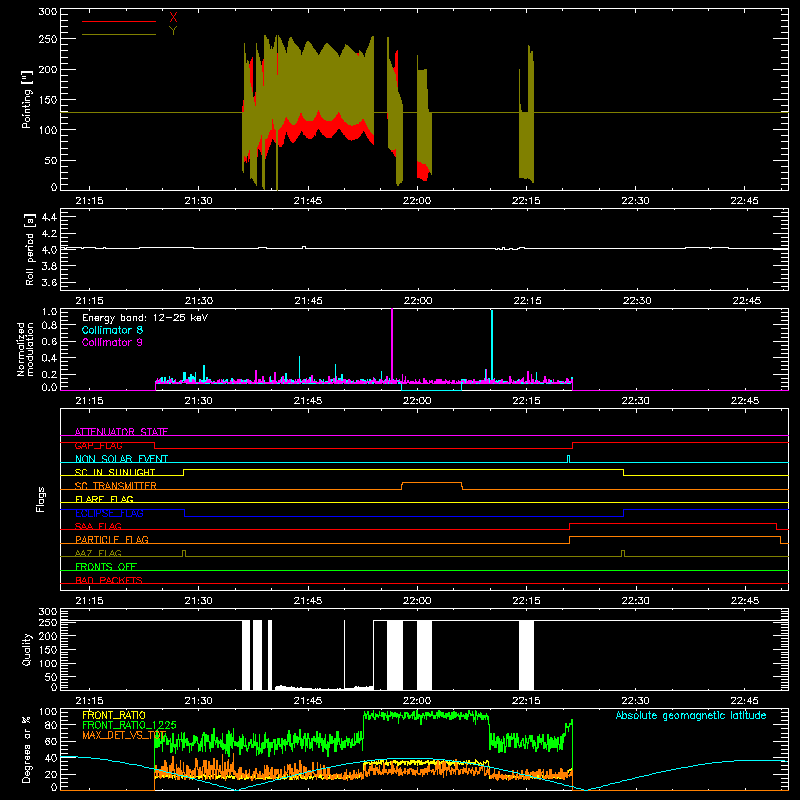Select the SAA_FLAG label
The width and height of the screenshot is (800, 800).
pyautogui.click(x=98, y=526)
